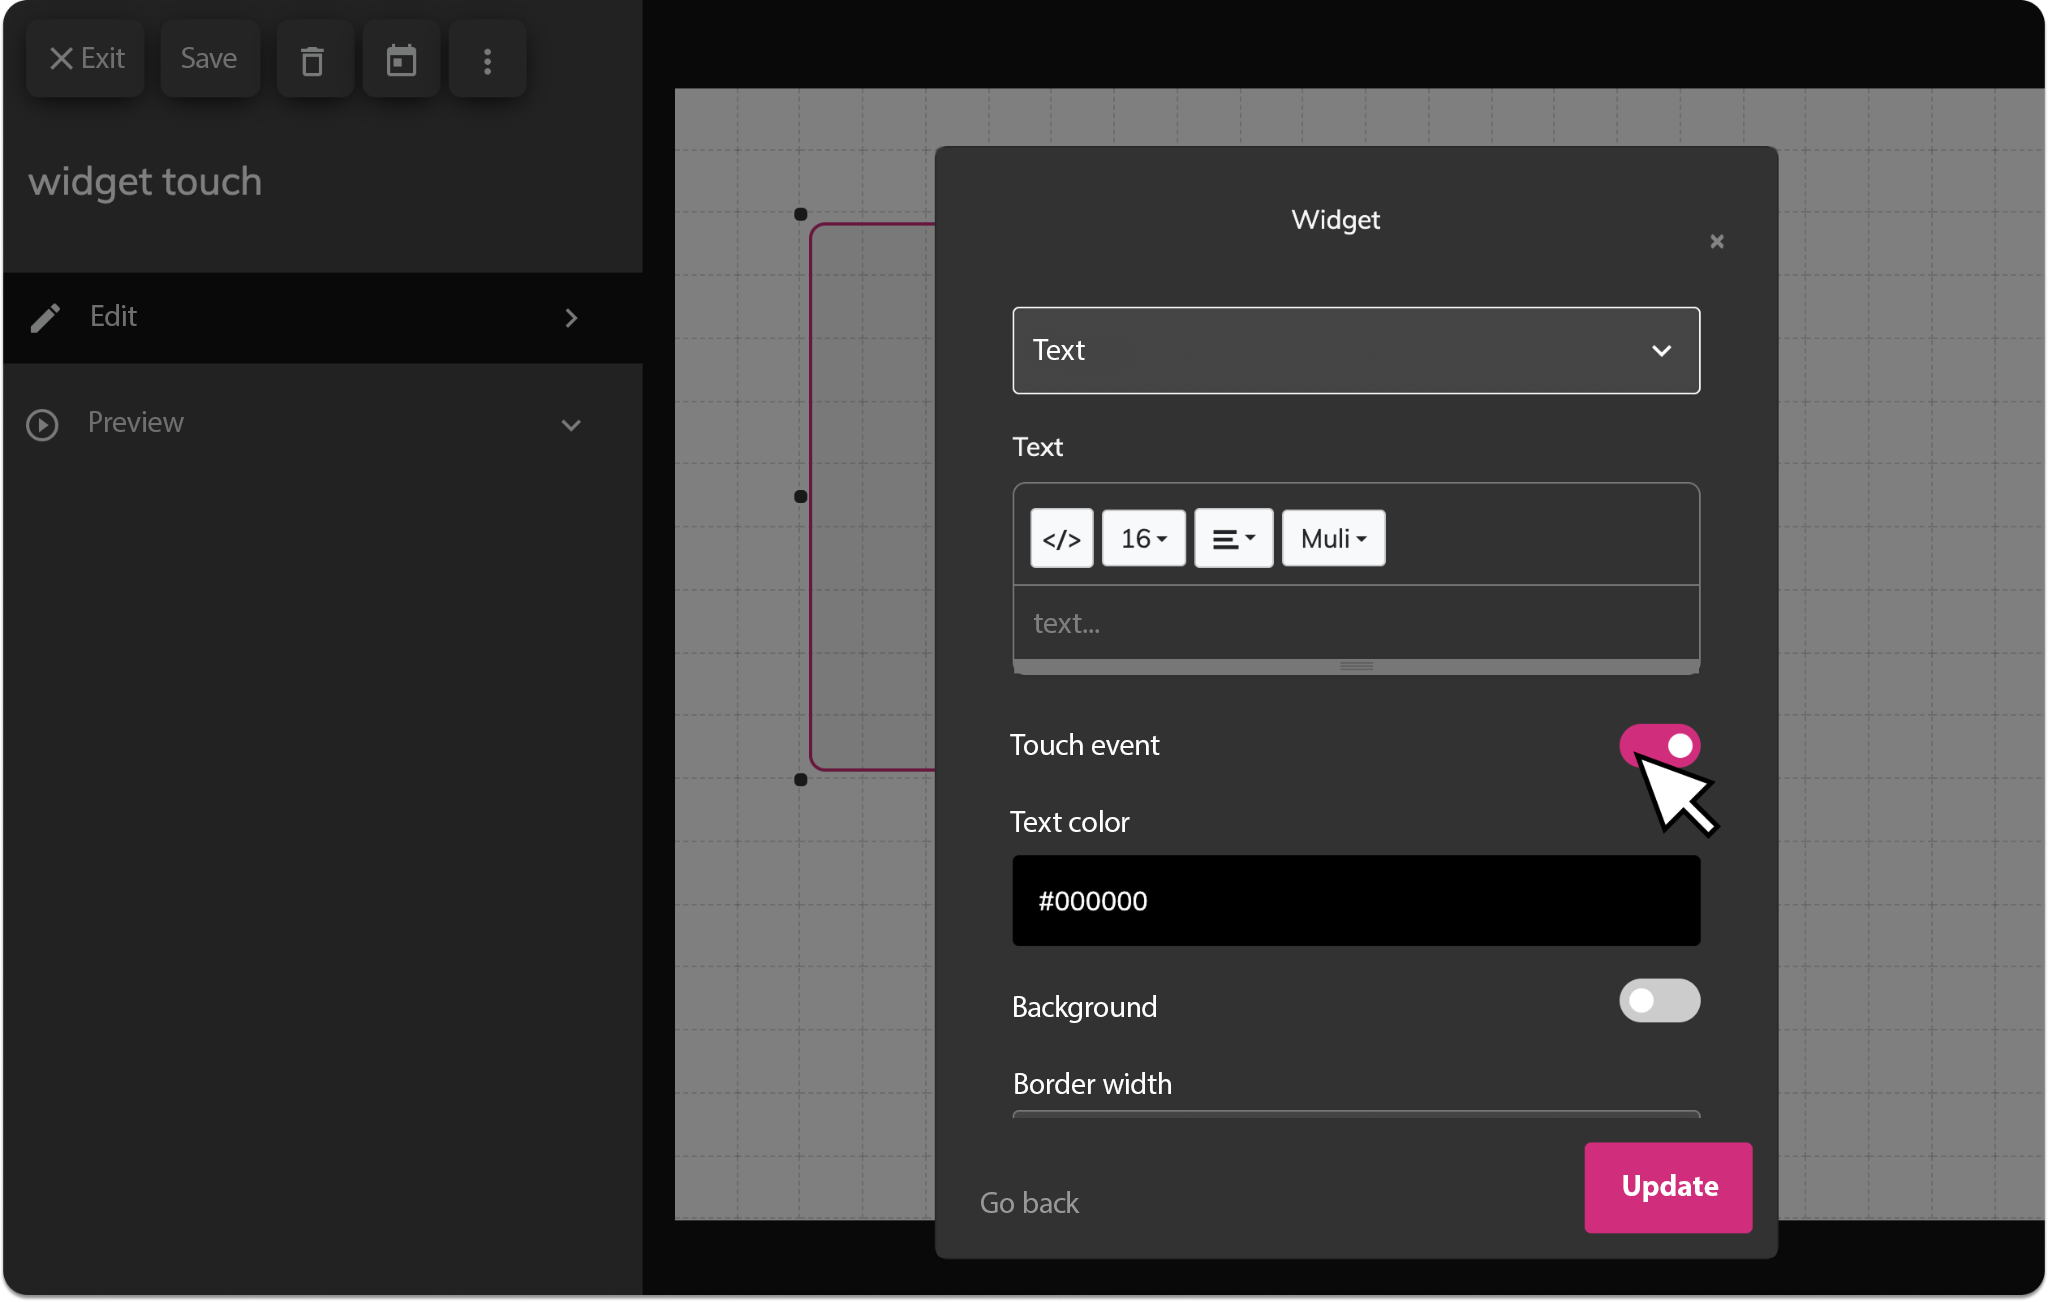
Task: Click the widget touch title text
Action: point(145,182)
